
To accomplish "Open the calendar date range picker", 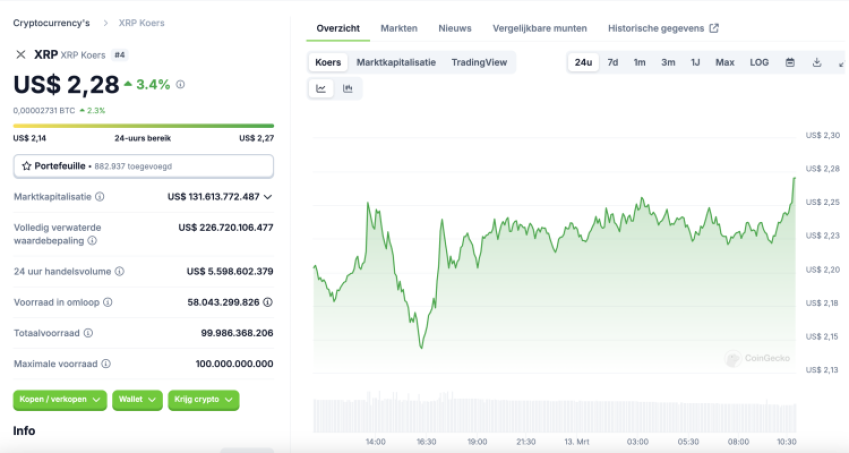I will [790, 63].
